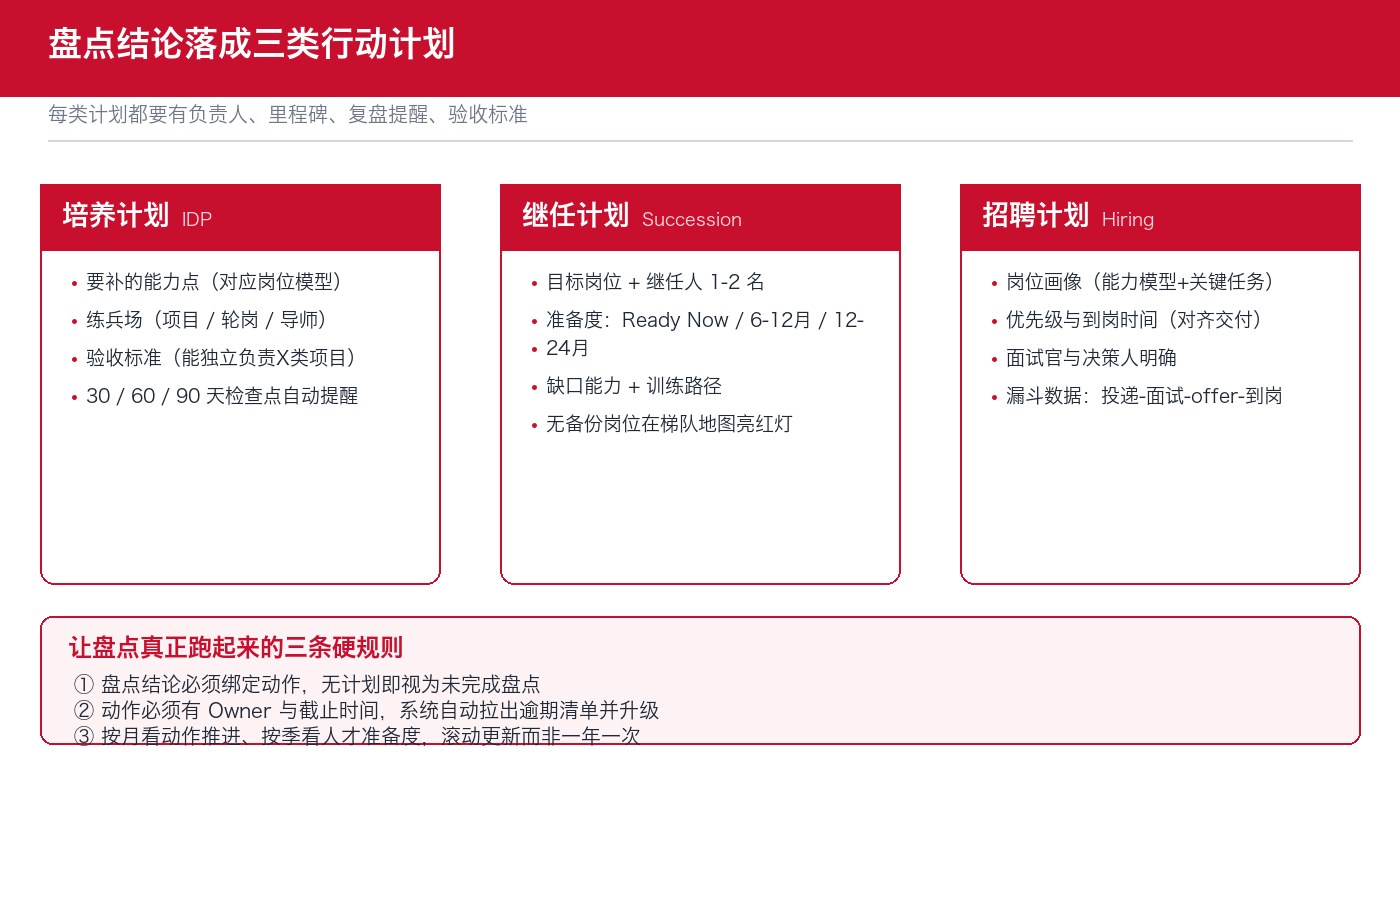Screen dimensions: 1400x900
Task: Select bullet 漏斗数据：投递-面试-offer-到岗
Action: pos(1144,396)
